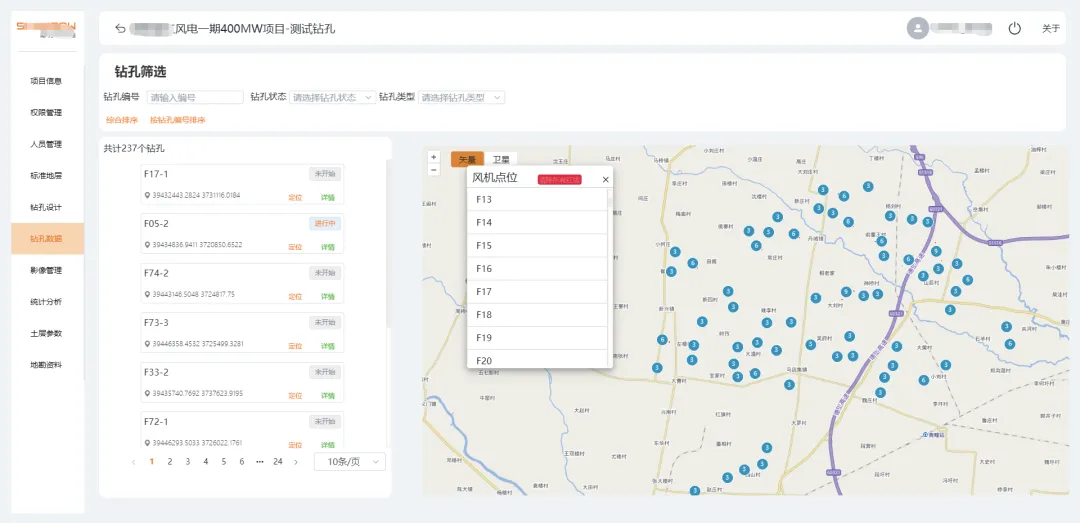The height and width of the screenshot is (523, 1080).
Task: Open 项目信息 in the sidebar
Action: click(x=47, y=81)
